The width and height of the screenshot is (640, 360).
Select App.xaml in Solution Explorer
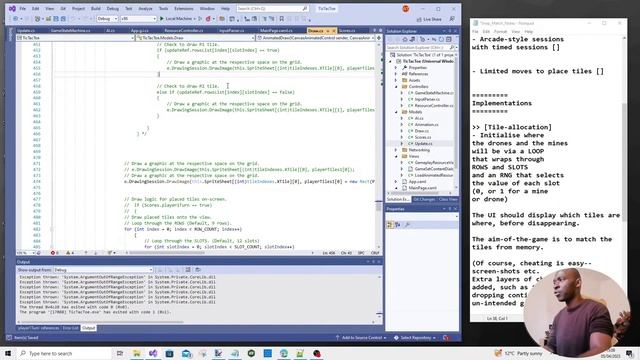417,182
